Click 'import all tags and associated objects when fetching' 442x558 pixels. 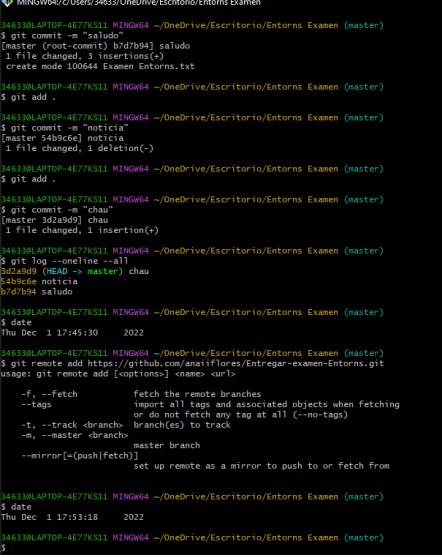(x=267, y=405)
